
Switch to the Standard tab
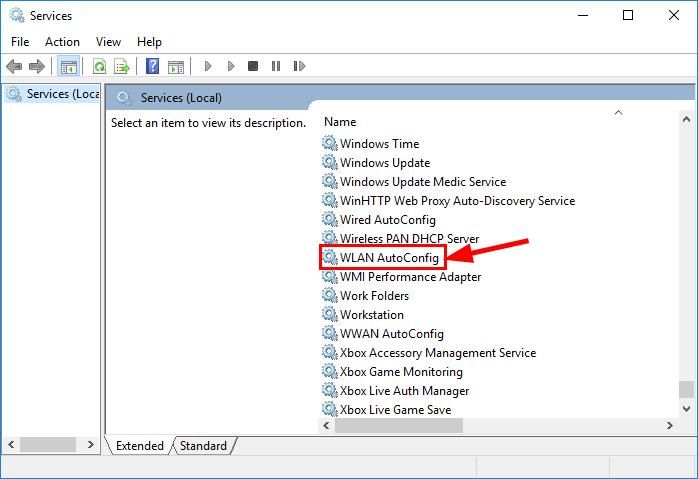(x=203, y=446)
